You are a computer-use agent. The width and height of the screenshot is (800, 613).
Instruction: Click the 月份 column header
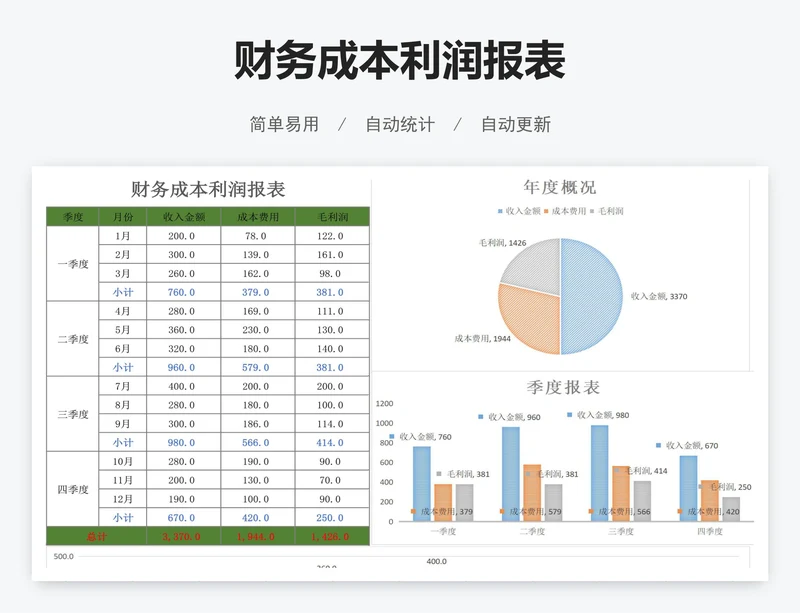pyautogui.click(x=122, y=217)
